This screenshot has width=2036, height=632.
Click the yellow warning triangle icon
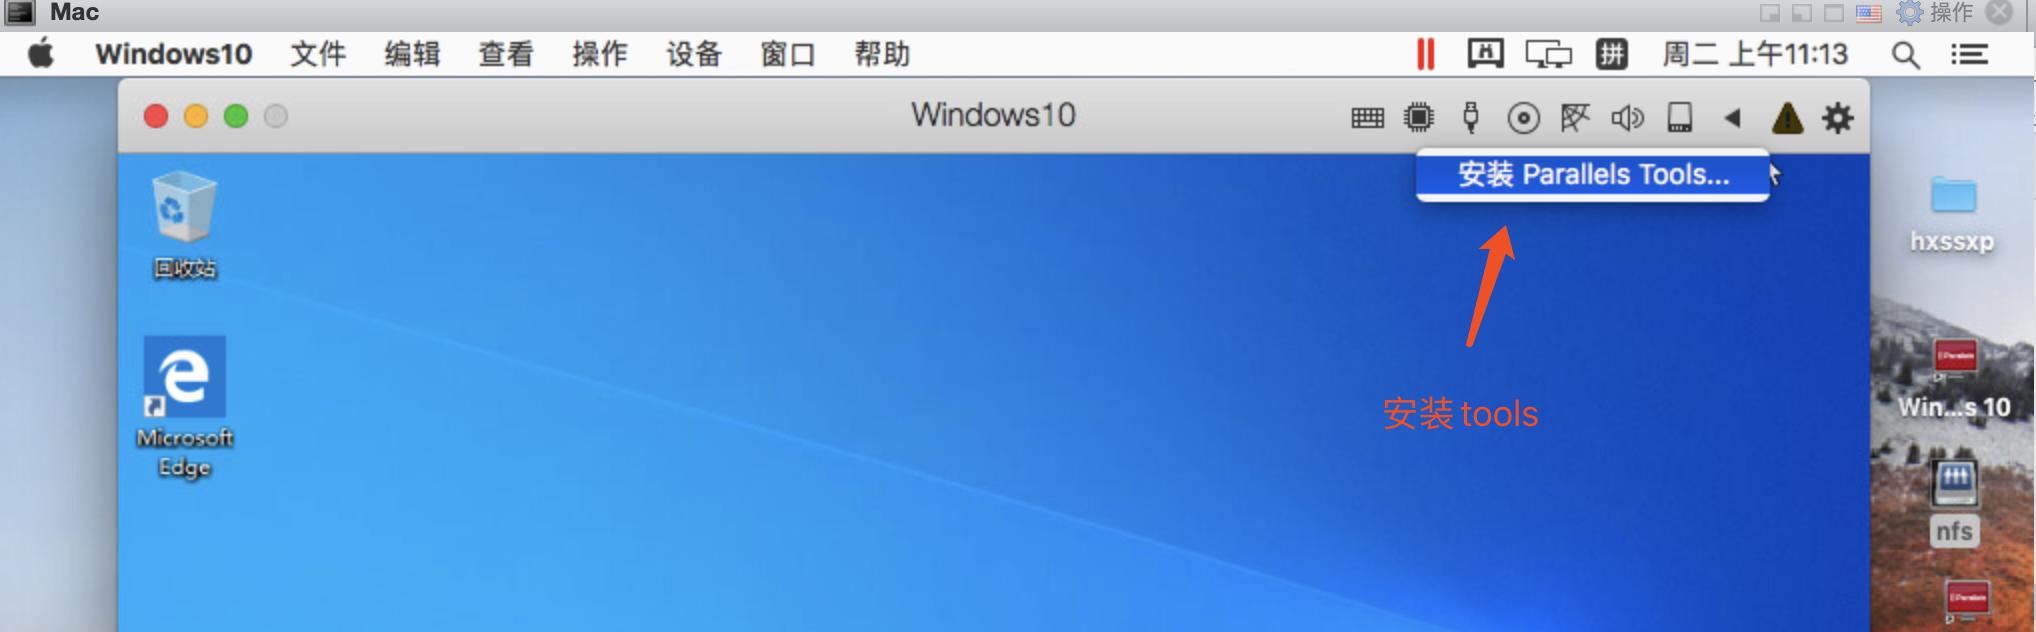pyautogui.click(x=1787, y=118)
